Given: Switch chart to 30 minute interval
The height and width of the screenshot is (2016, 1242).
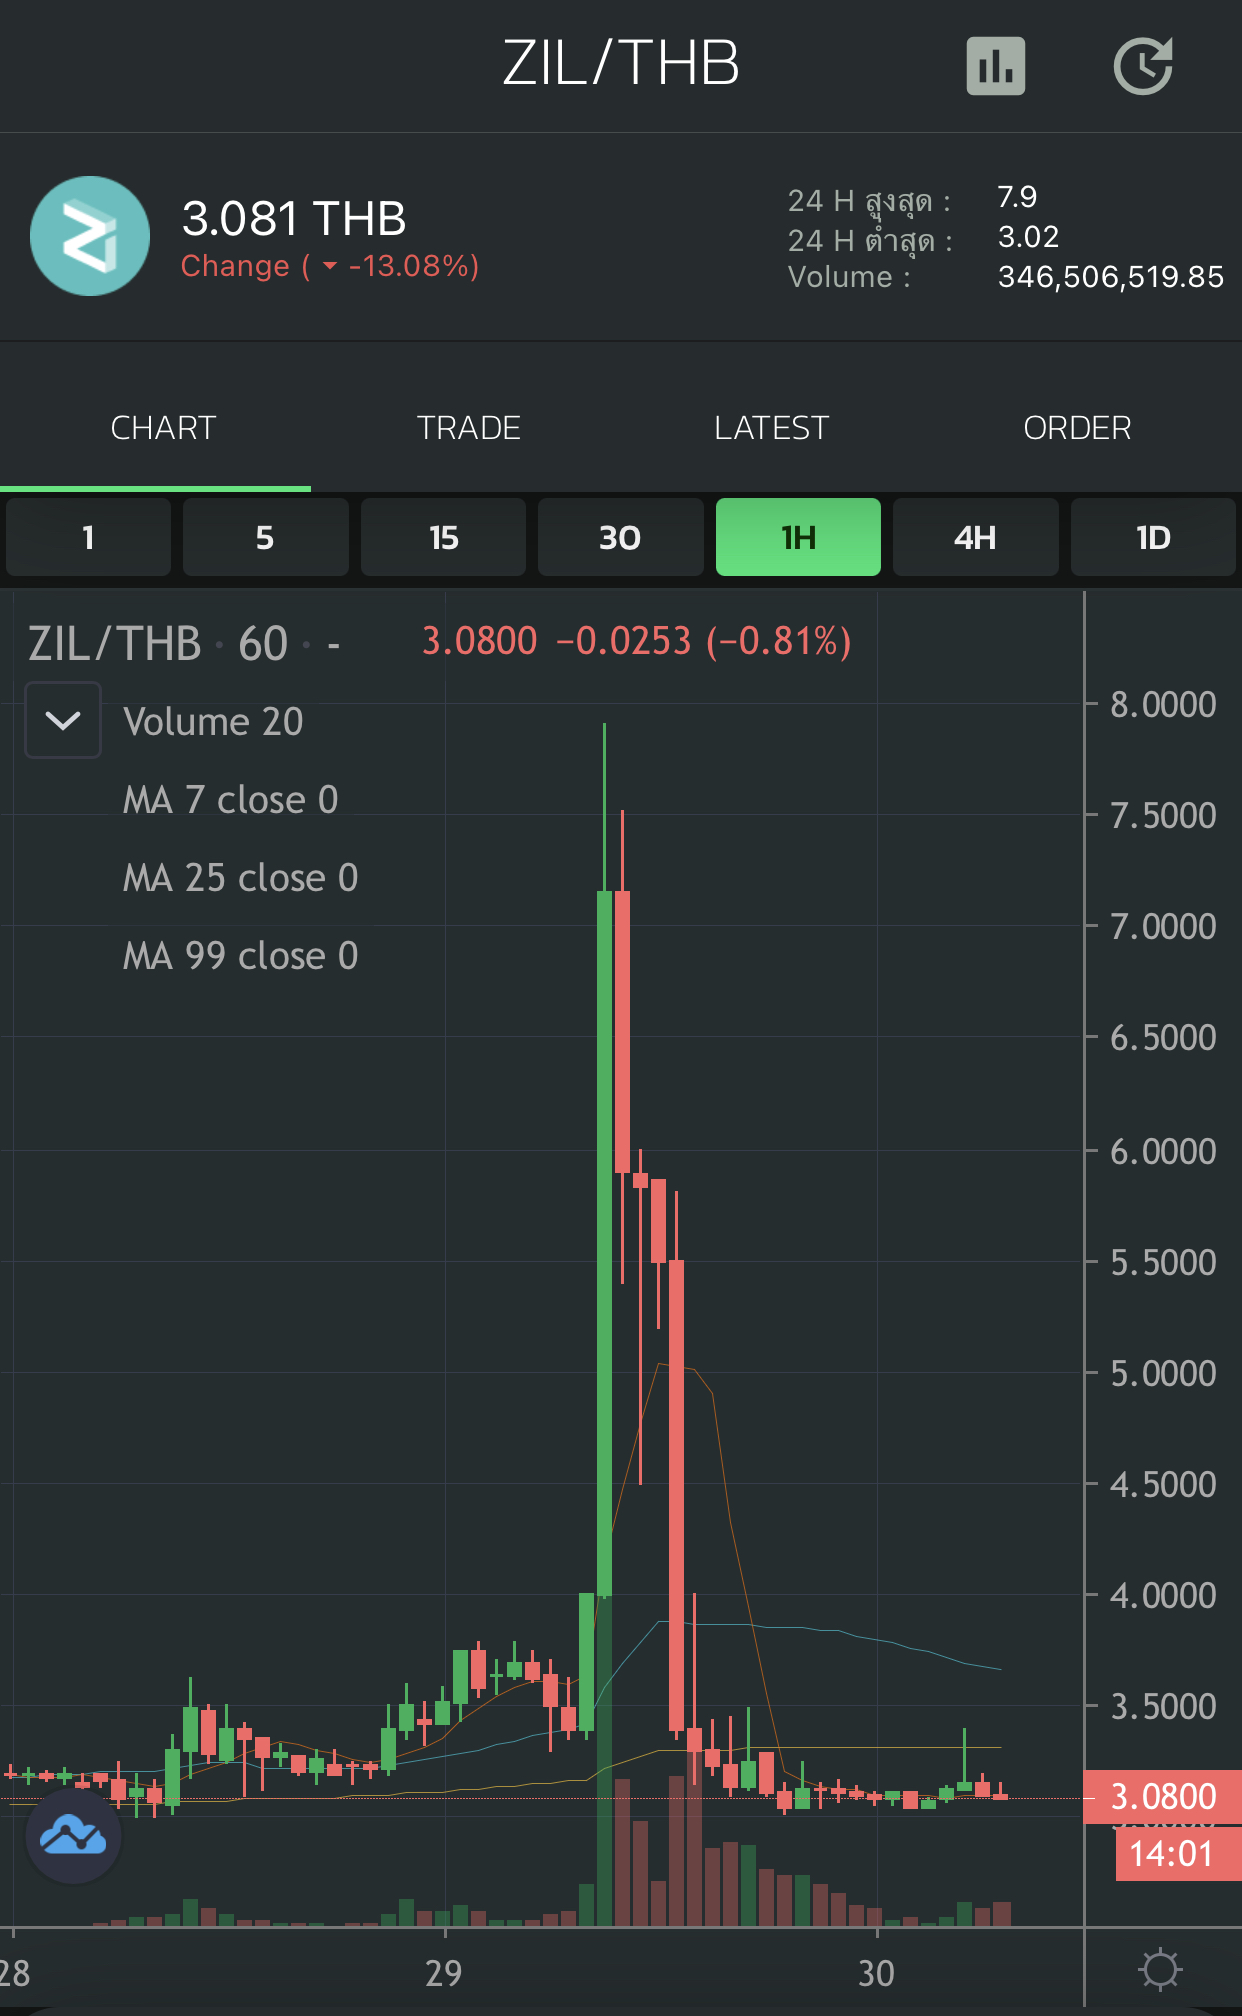Looking at the screenshot, I should 620,538.
